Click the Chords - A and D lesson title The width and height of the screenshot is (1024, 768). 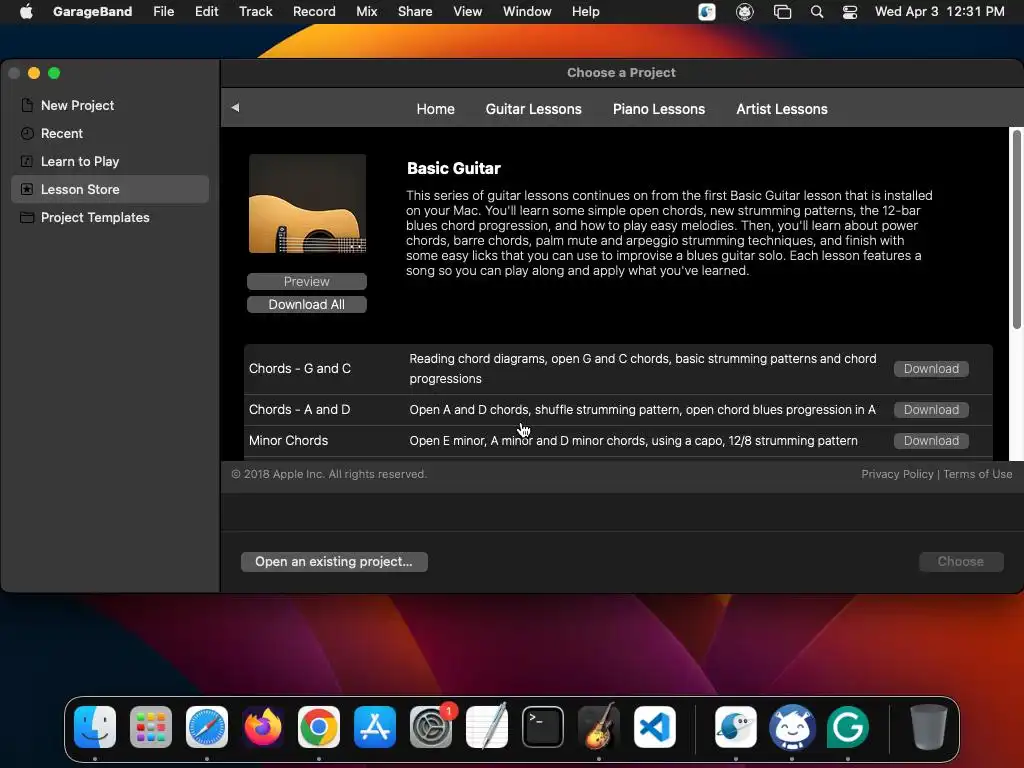300,409
